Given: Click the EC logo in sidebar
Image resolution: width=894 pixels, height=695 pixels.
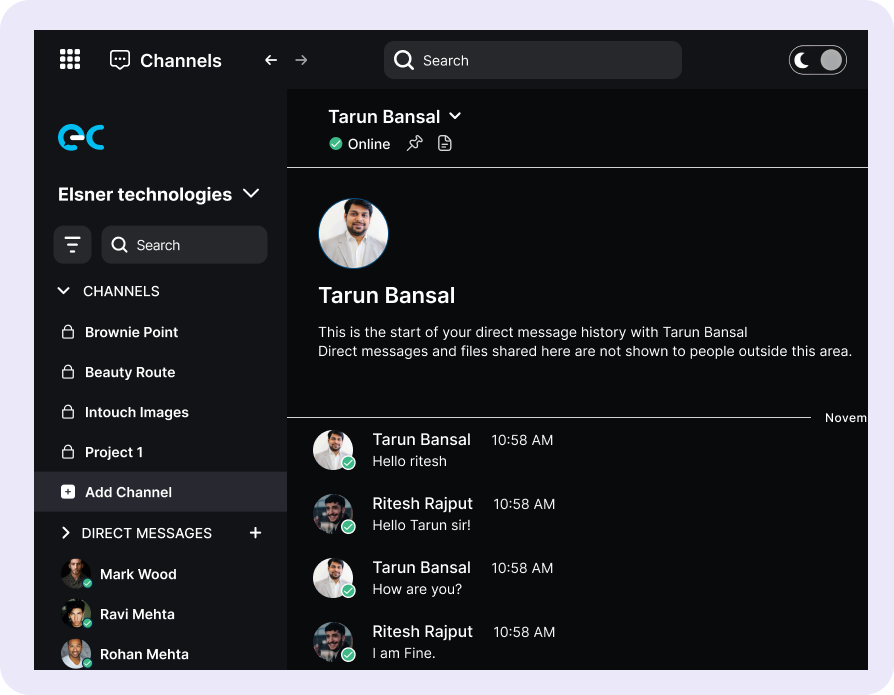Looking at the screenshot, I should 81,137.
